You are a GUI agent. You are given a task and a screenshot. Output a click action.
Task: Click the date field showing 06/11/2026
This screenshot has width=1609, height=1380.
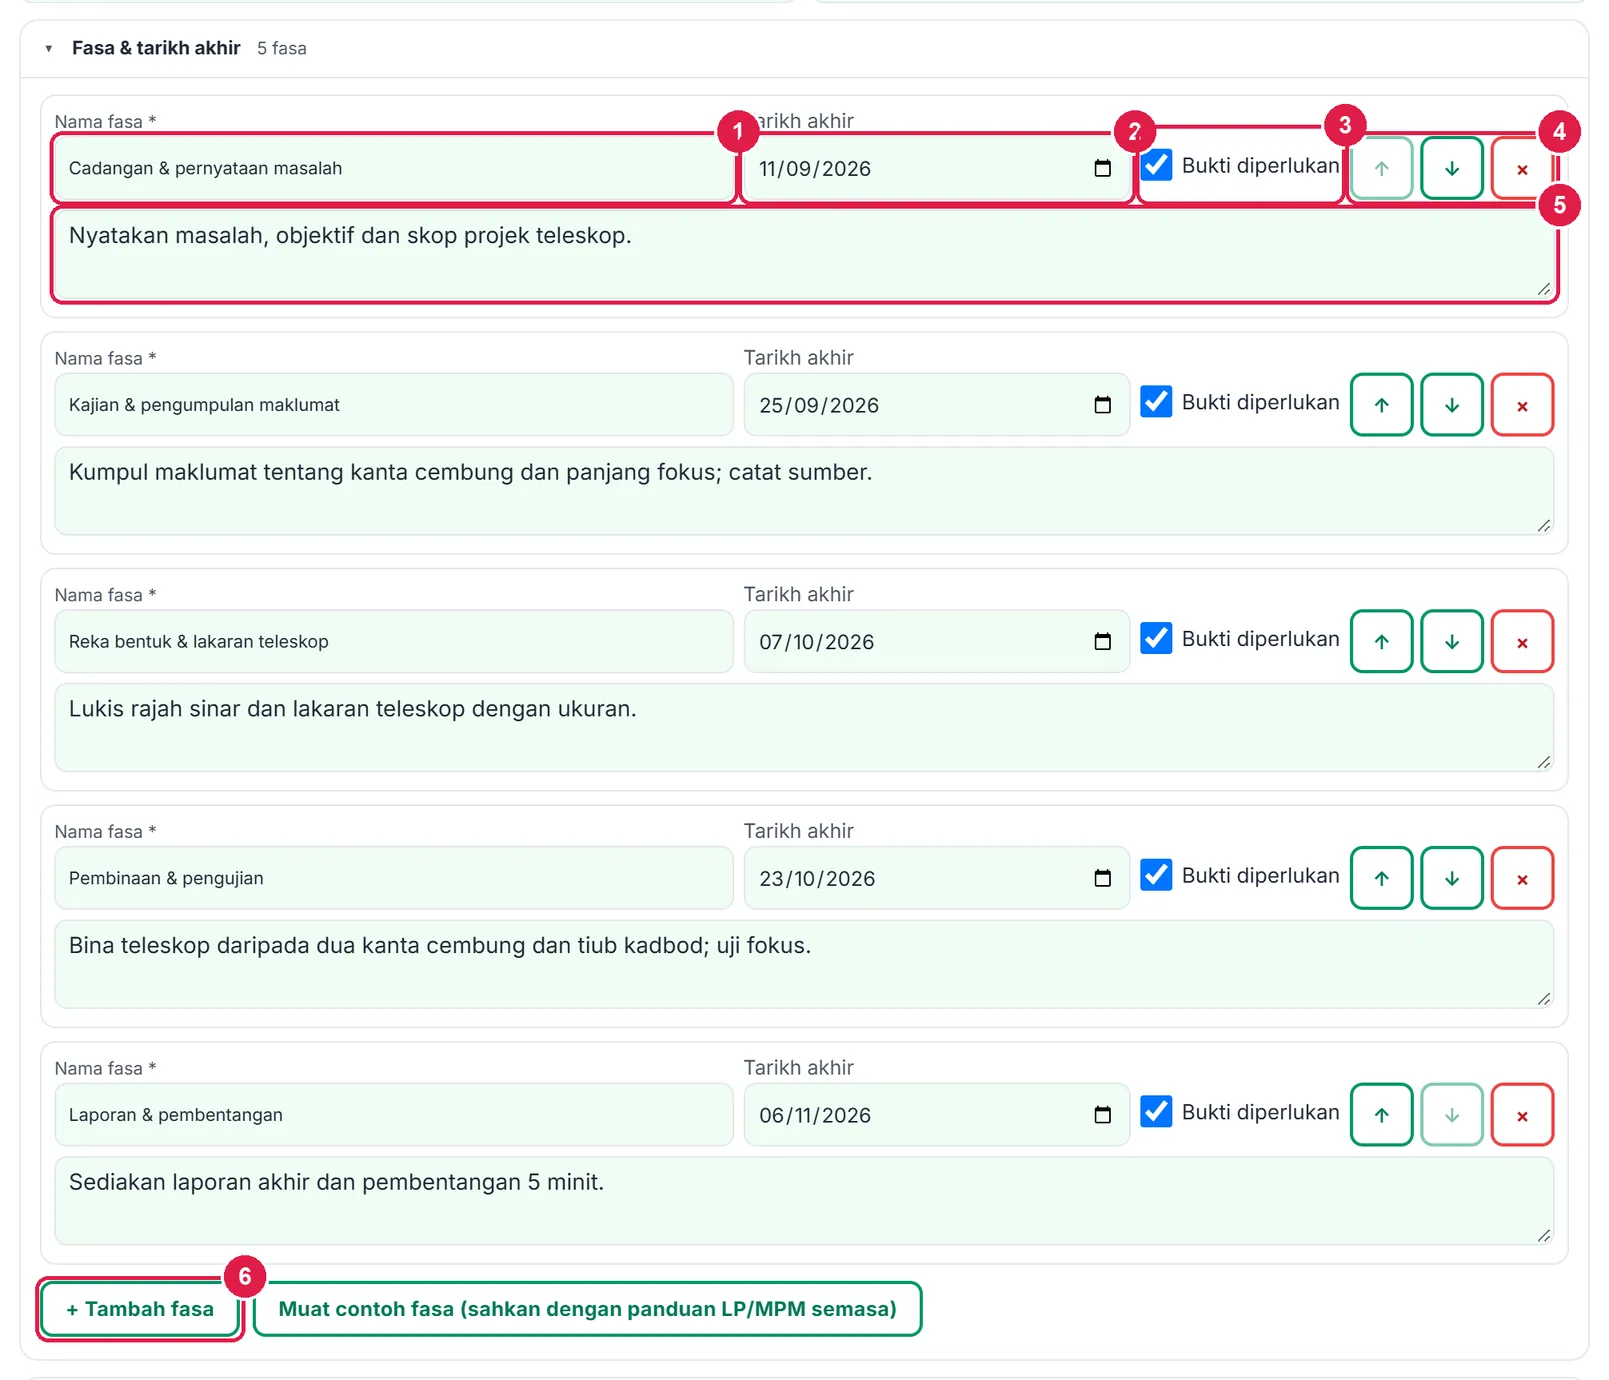937,1115
